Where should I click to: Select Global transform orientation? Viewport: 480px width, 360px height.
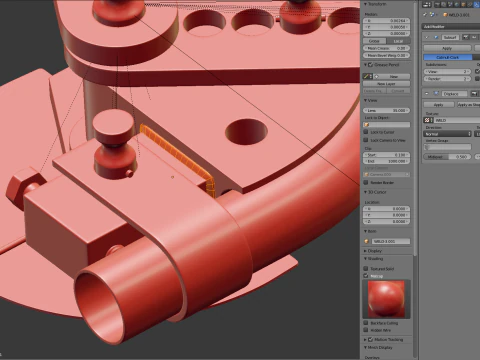(374, 41)
